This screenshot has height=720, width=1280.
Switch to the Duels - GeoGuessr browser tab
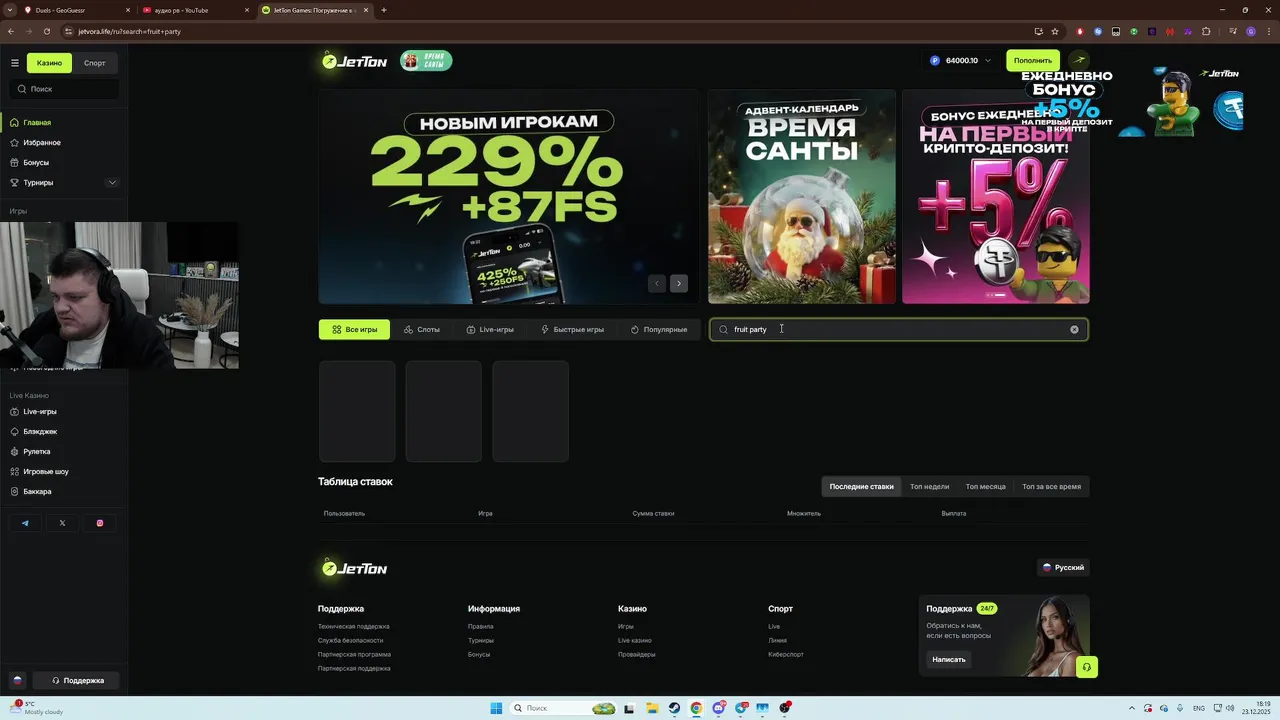(75, 10)
